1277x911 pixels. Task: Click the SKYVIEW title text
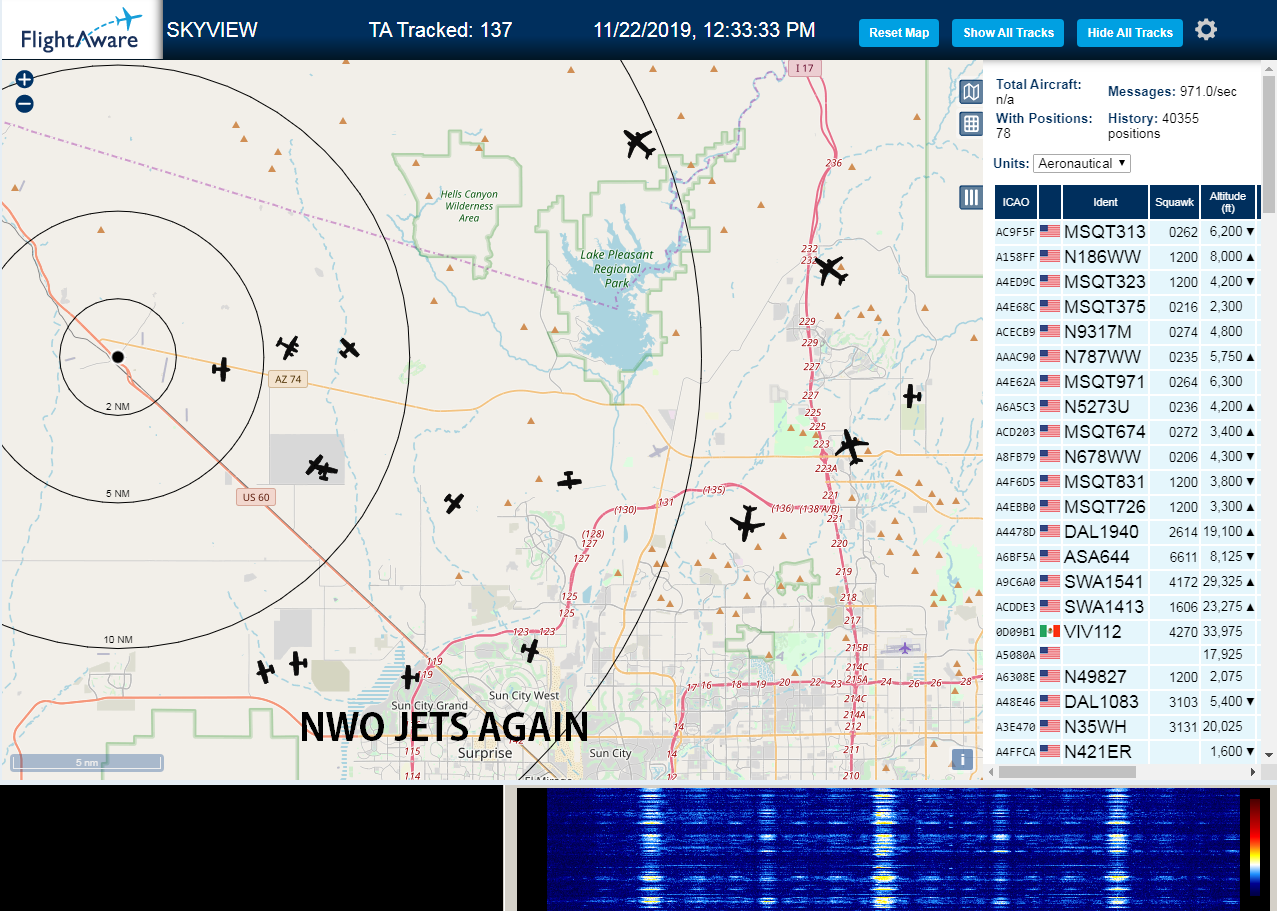pos(212,30)
